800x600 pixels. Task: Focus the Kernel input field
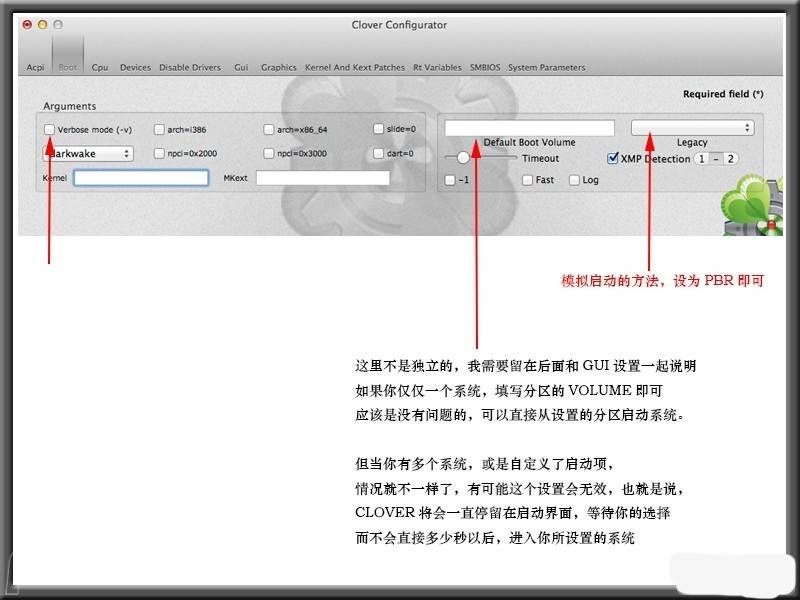(141, 178)
